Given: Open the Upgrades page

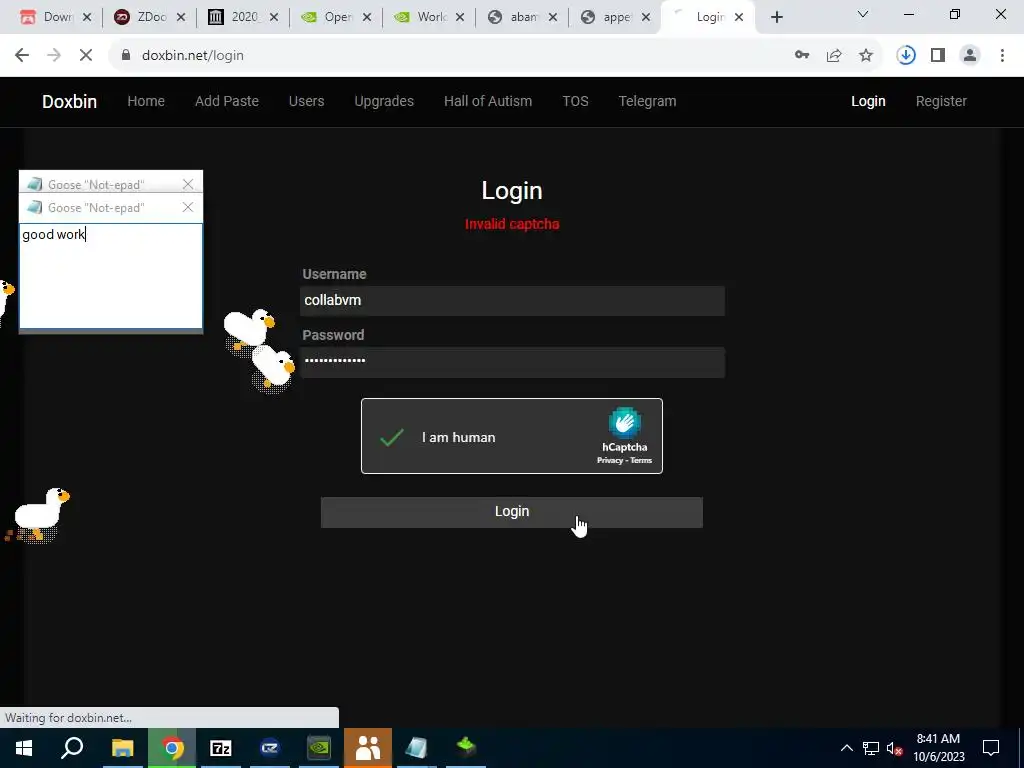Looking at the screenshot, I should 384,101.
